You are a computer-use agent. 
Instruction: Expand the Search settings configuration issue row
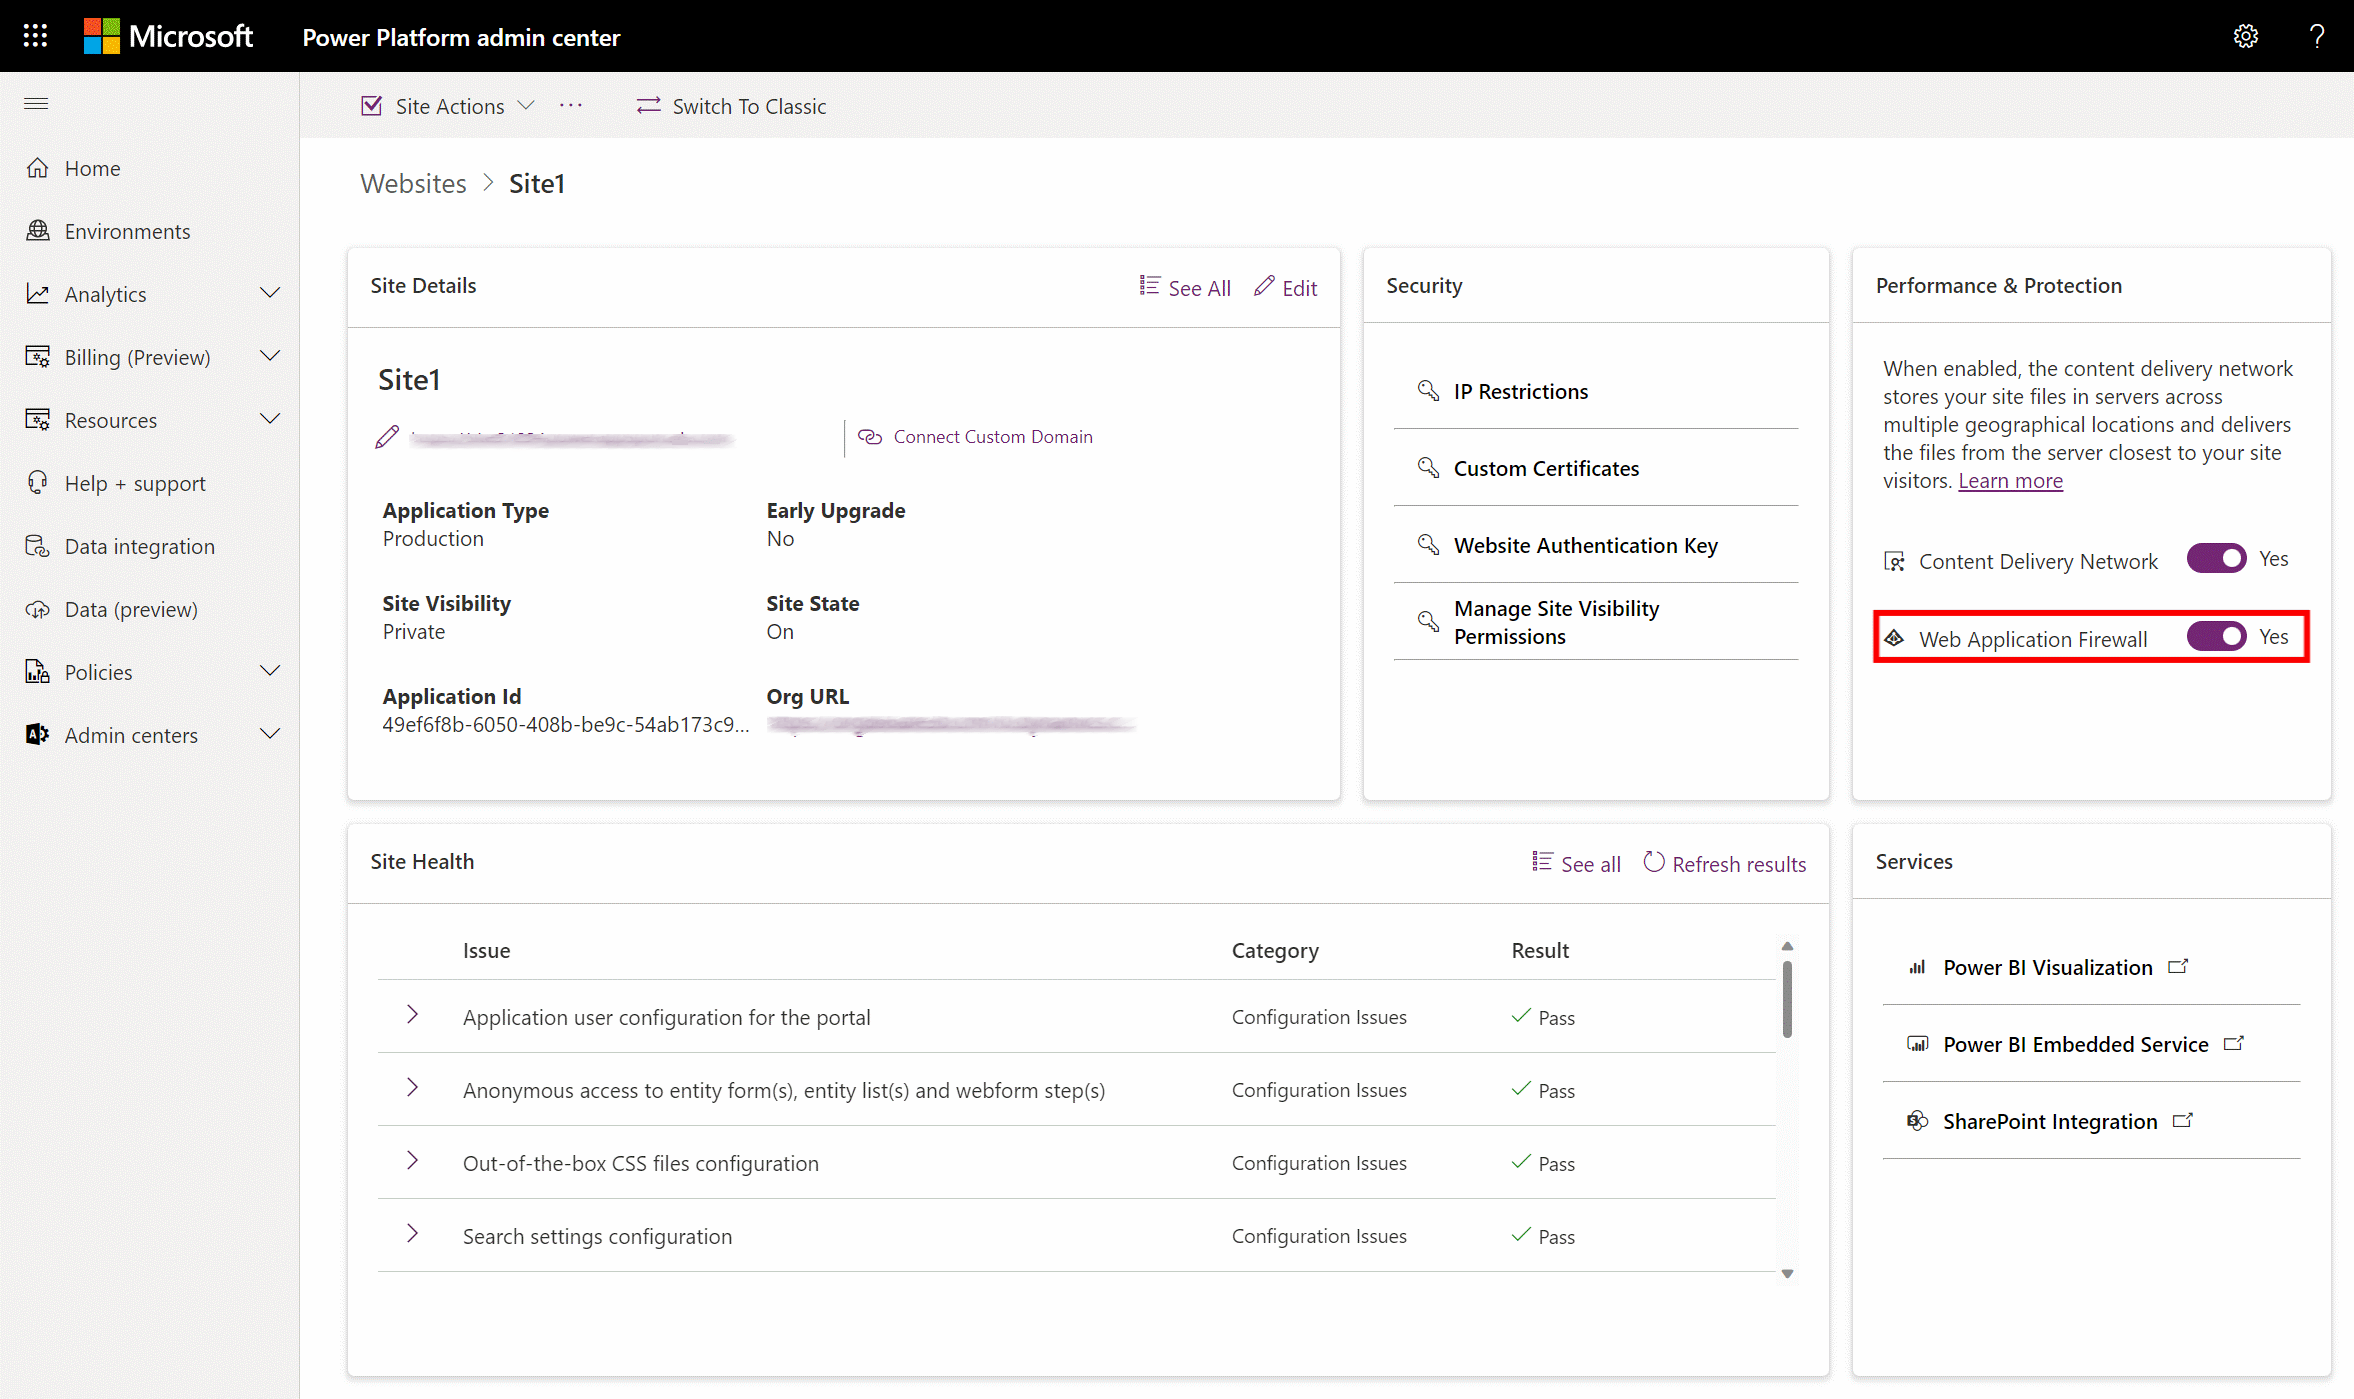pyautogui.click(x=411, y=1232)
